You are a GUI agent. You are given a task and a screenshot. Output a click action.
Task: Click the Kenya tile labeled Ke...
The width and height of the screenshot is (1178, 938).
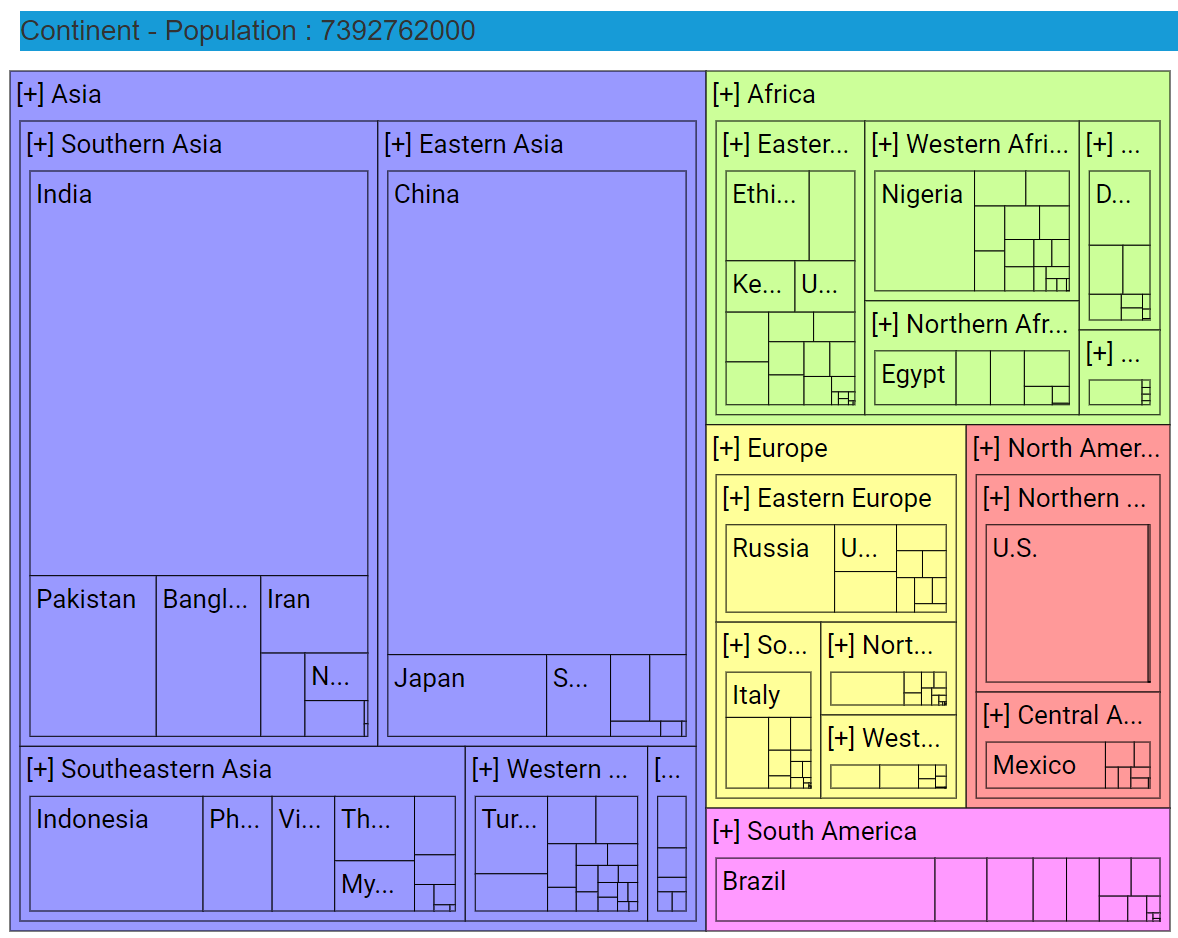point(760,286)
